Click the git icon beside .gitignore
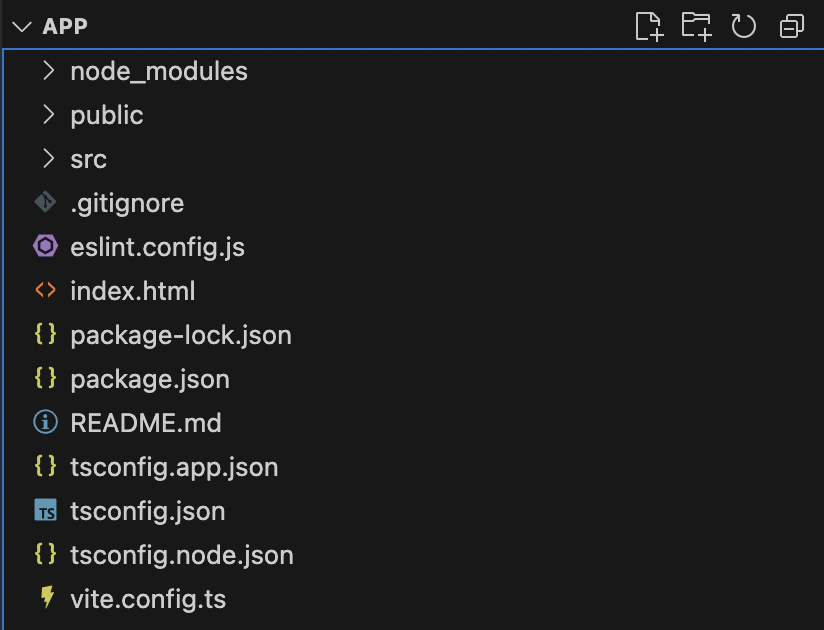The height and width of the screenshot is (630, 824). pyautogui.click(x=45, y=203)
